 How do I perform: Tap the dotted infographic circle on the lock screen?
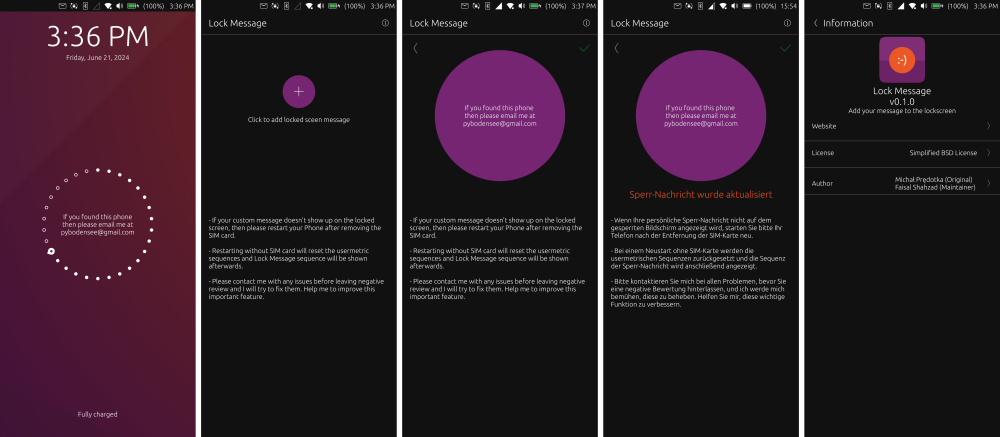coord(98,224)
